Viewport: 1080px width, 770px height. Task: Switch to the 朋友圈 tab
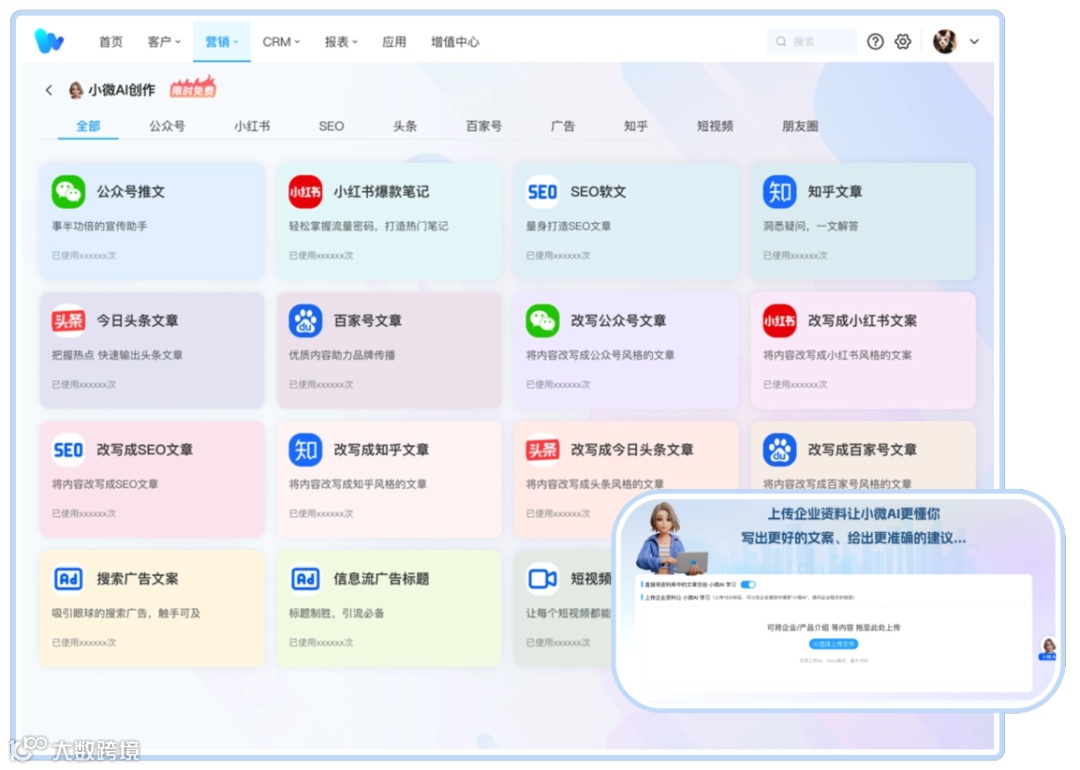tap(800, 126)
